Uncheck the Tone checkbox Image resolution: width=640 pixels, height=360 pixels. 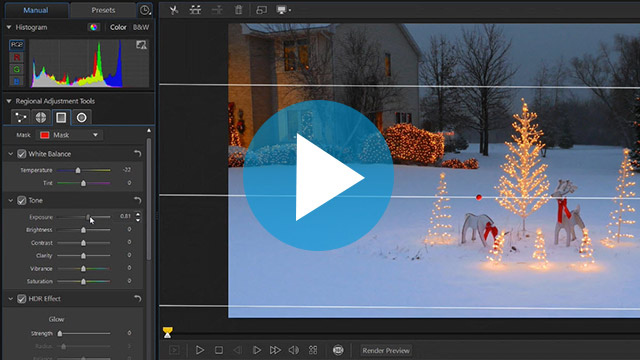point(22,200)
